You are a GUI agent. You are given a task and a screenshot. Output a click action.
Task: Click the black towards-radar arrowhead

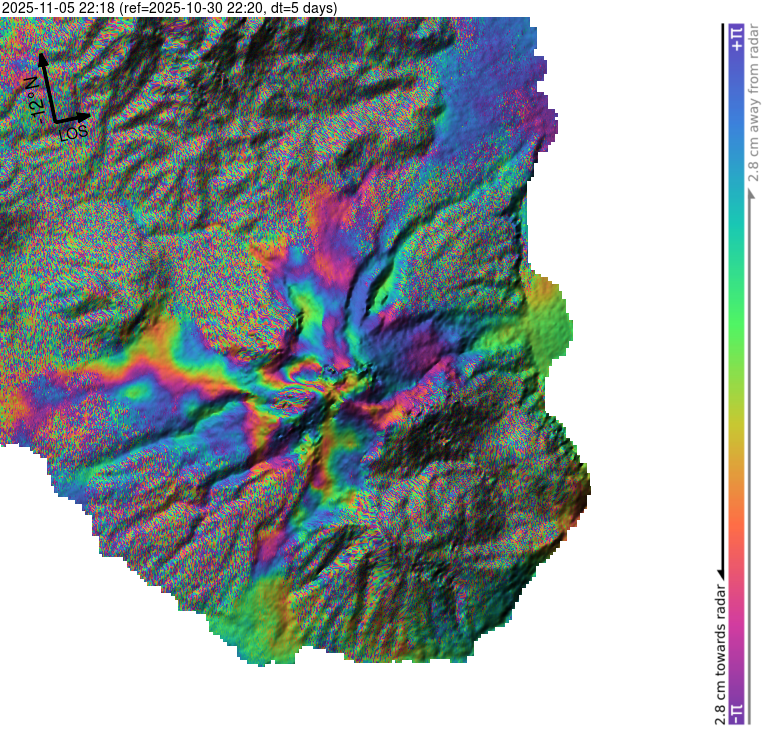point(720,572)
